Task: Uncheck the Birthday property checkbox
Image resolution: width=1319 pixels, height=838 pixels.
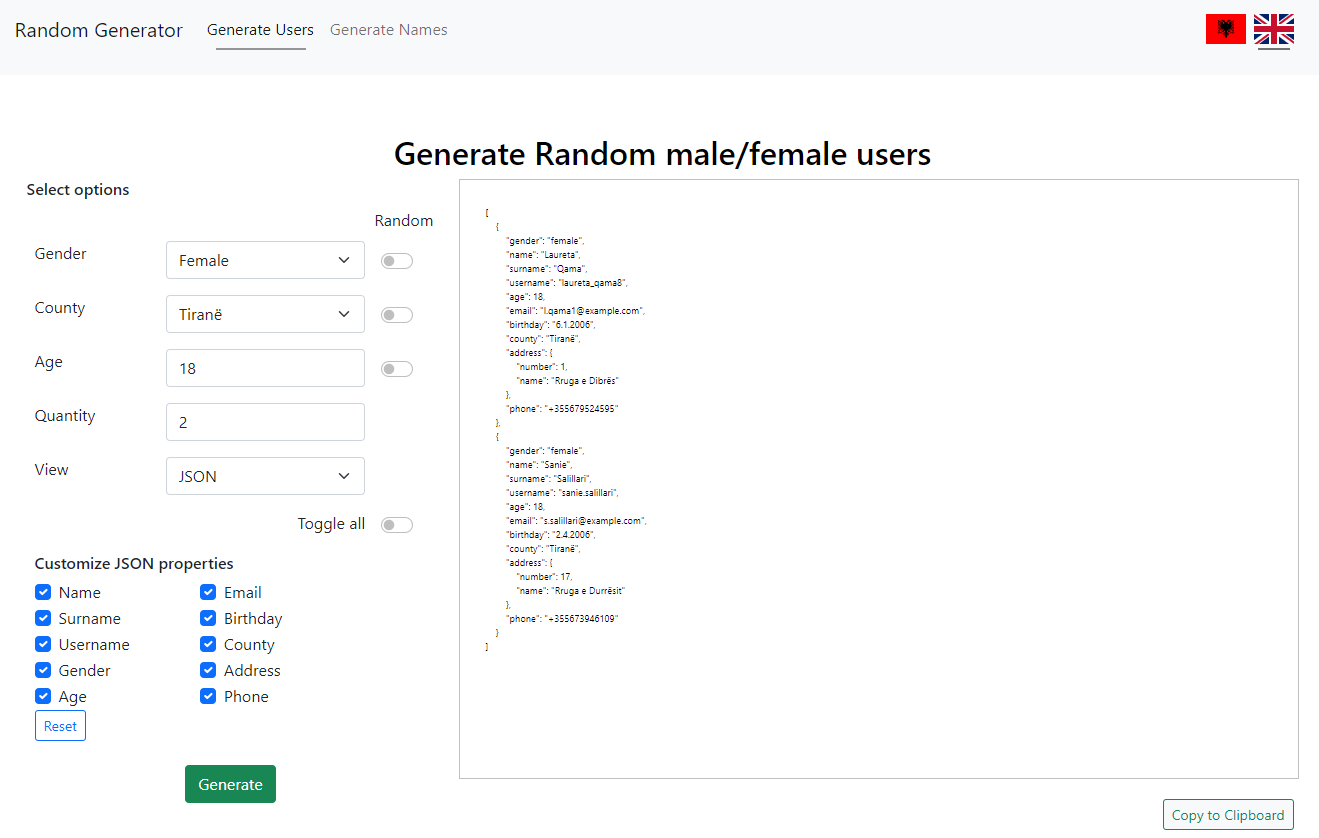Action: pyautogui.click(x=208, y=618)
